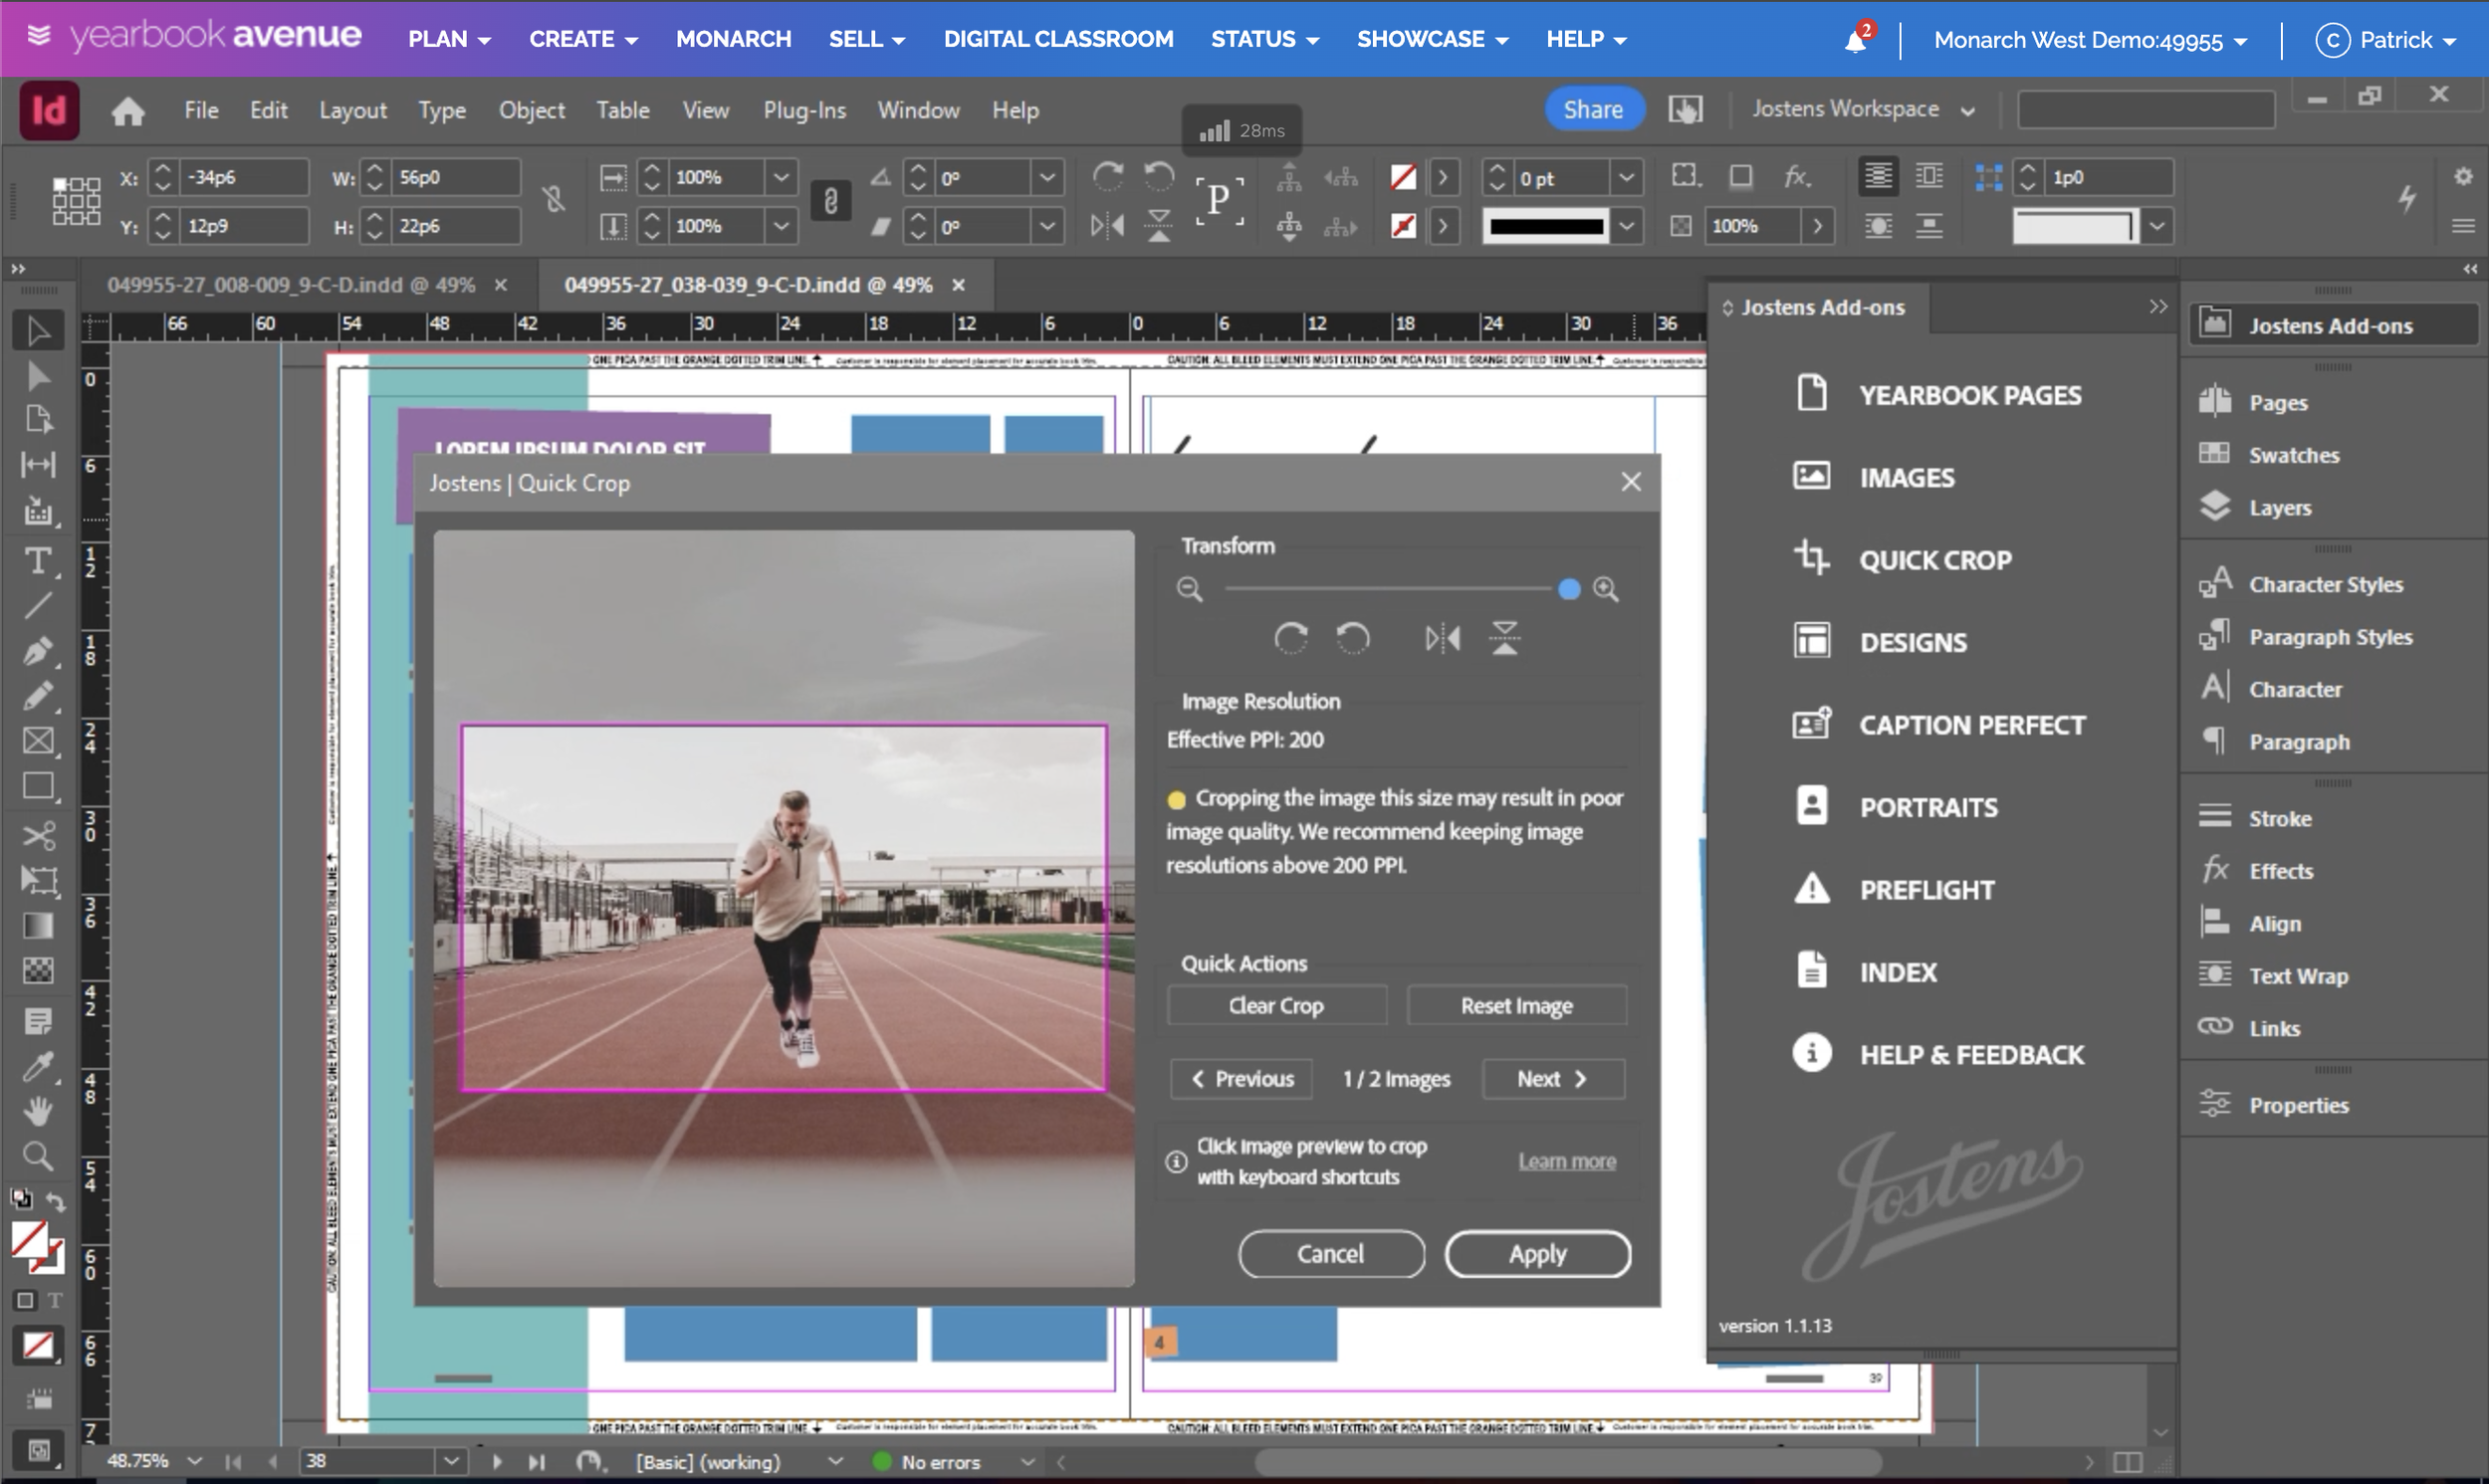Click Next image button
This screenshot has width=2489, height=1484.
click(x=1552, y=1079)
